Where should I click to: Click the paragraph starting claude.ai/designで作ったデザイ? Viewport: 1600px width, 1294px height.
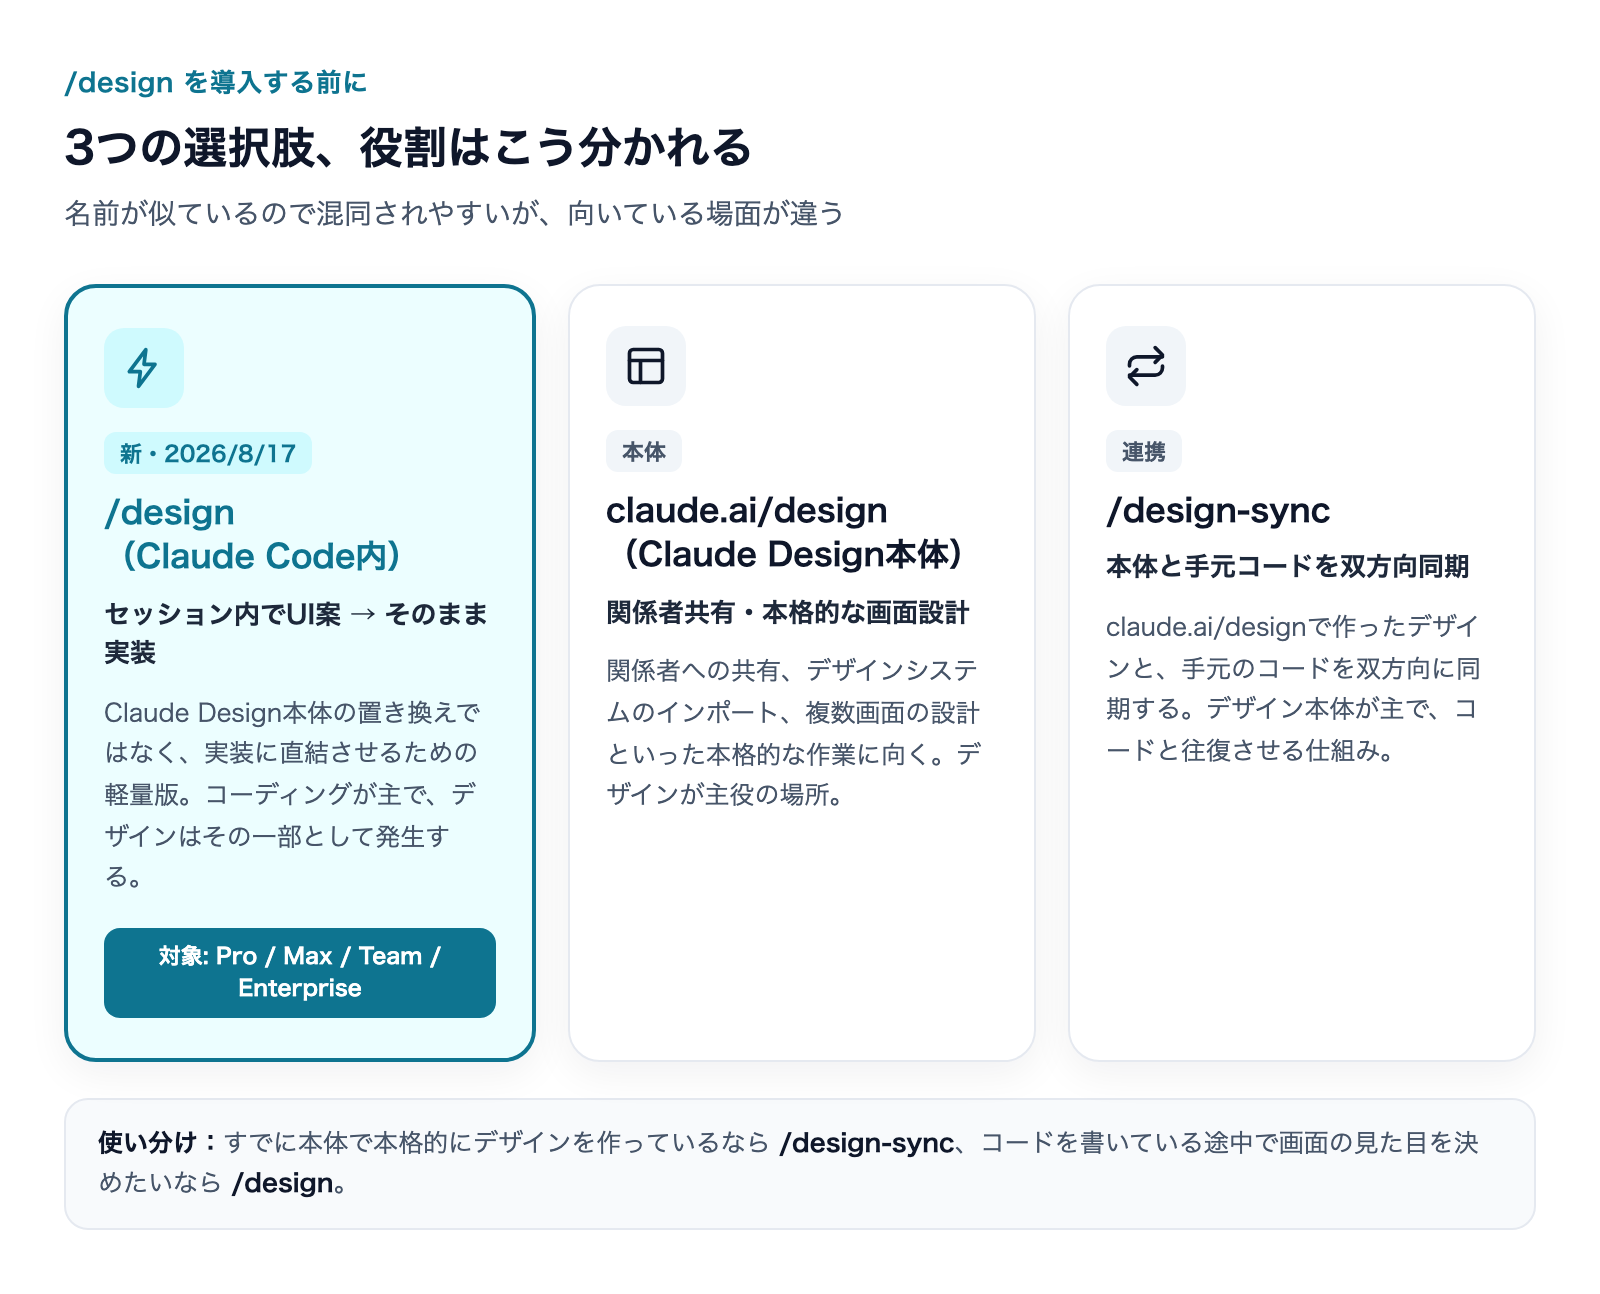[x=1293, y=689]
